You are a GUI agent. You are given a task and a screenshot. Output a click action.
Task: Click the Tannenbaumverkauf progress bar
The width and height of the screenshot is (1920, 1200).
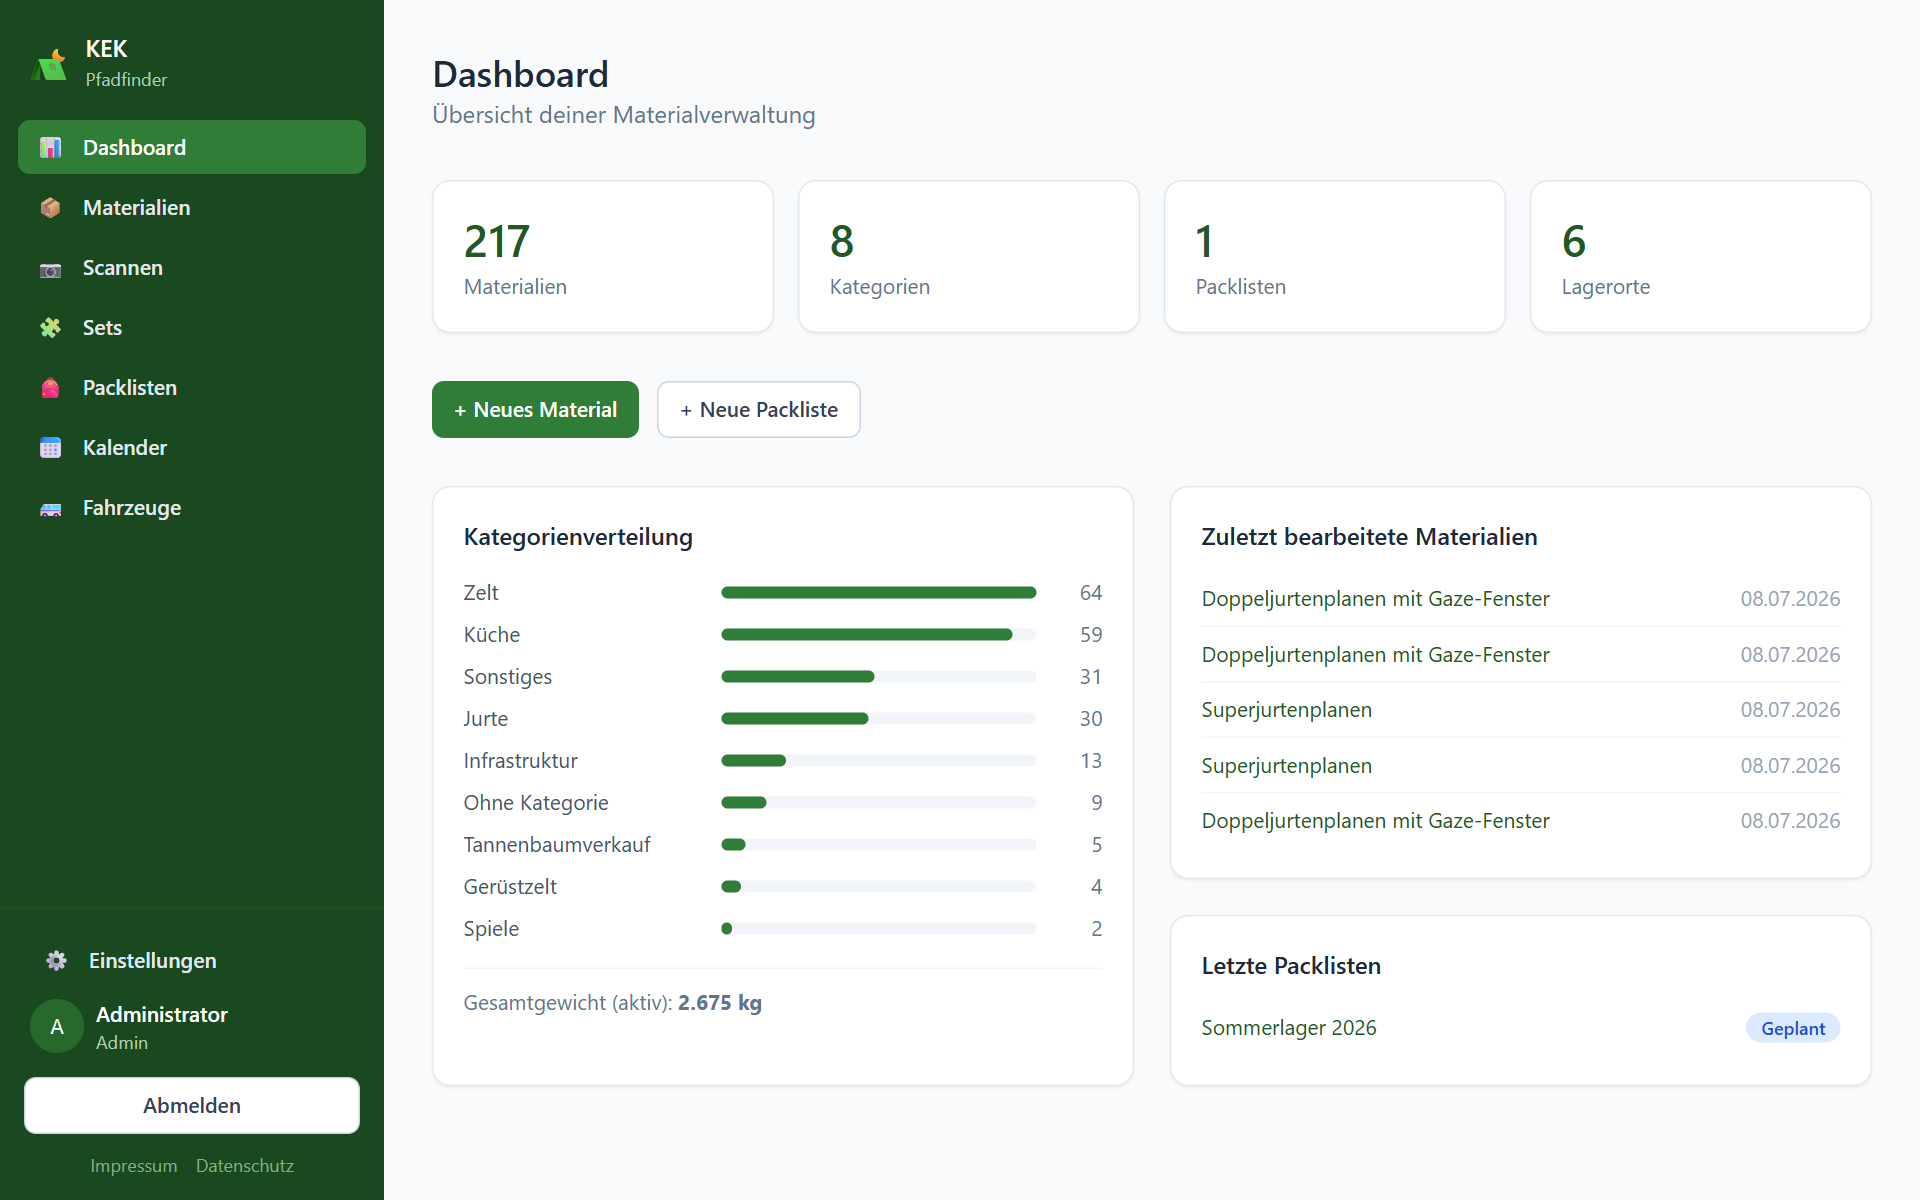pos(879,845)
